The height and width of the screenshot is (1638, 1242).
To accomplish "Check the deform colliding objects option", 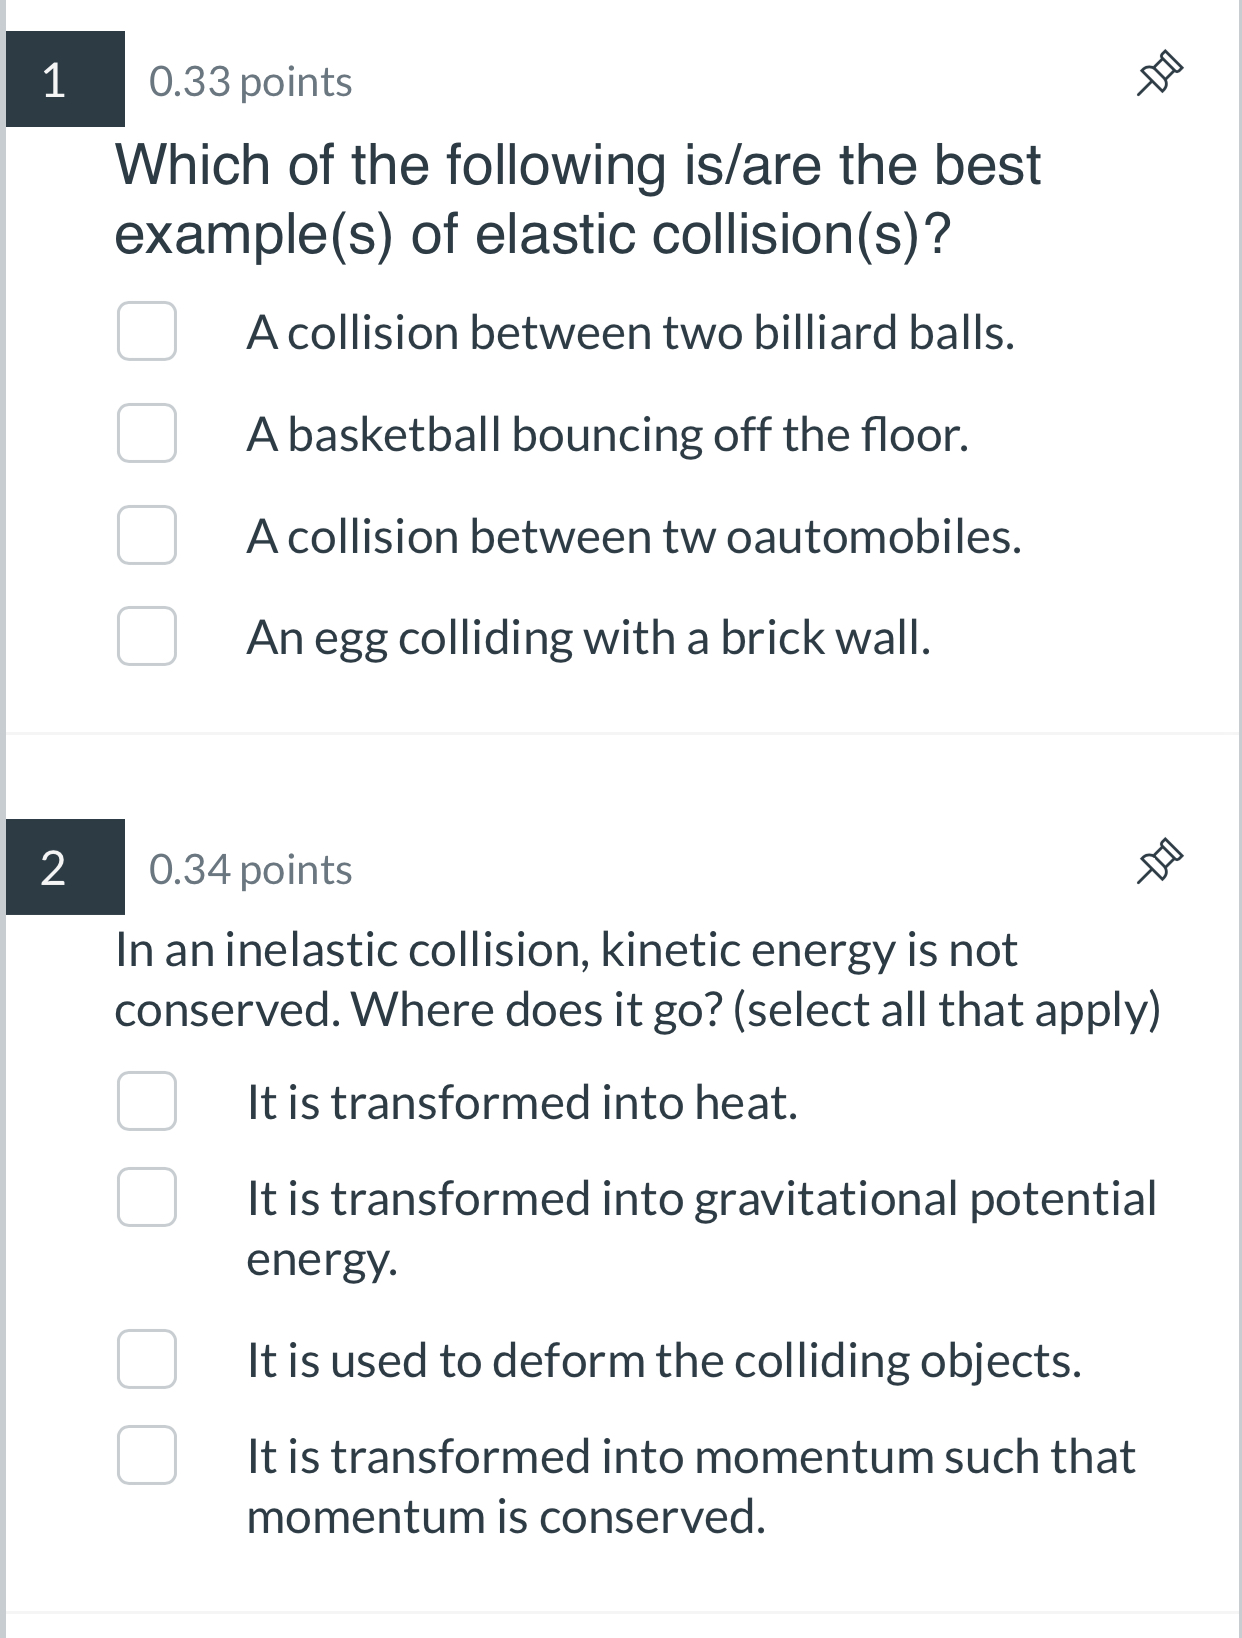I will (x=147, y=1357).
